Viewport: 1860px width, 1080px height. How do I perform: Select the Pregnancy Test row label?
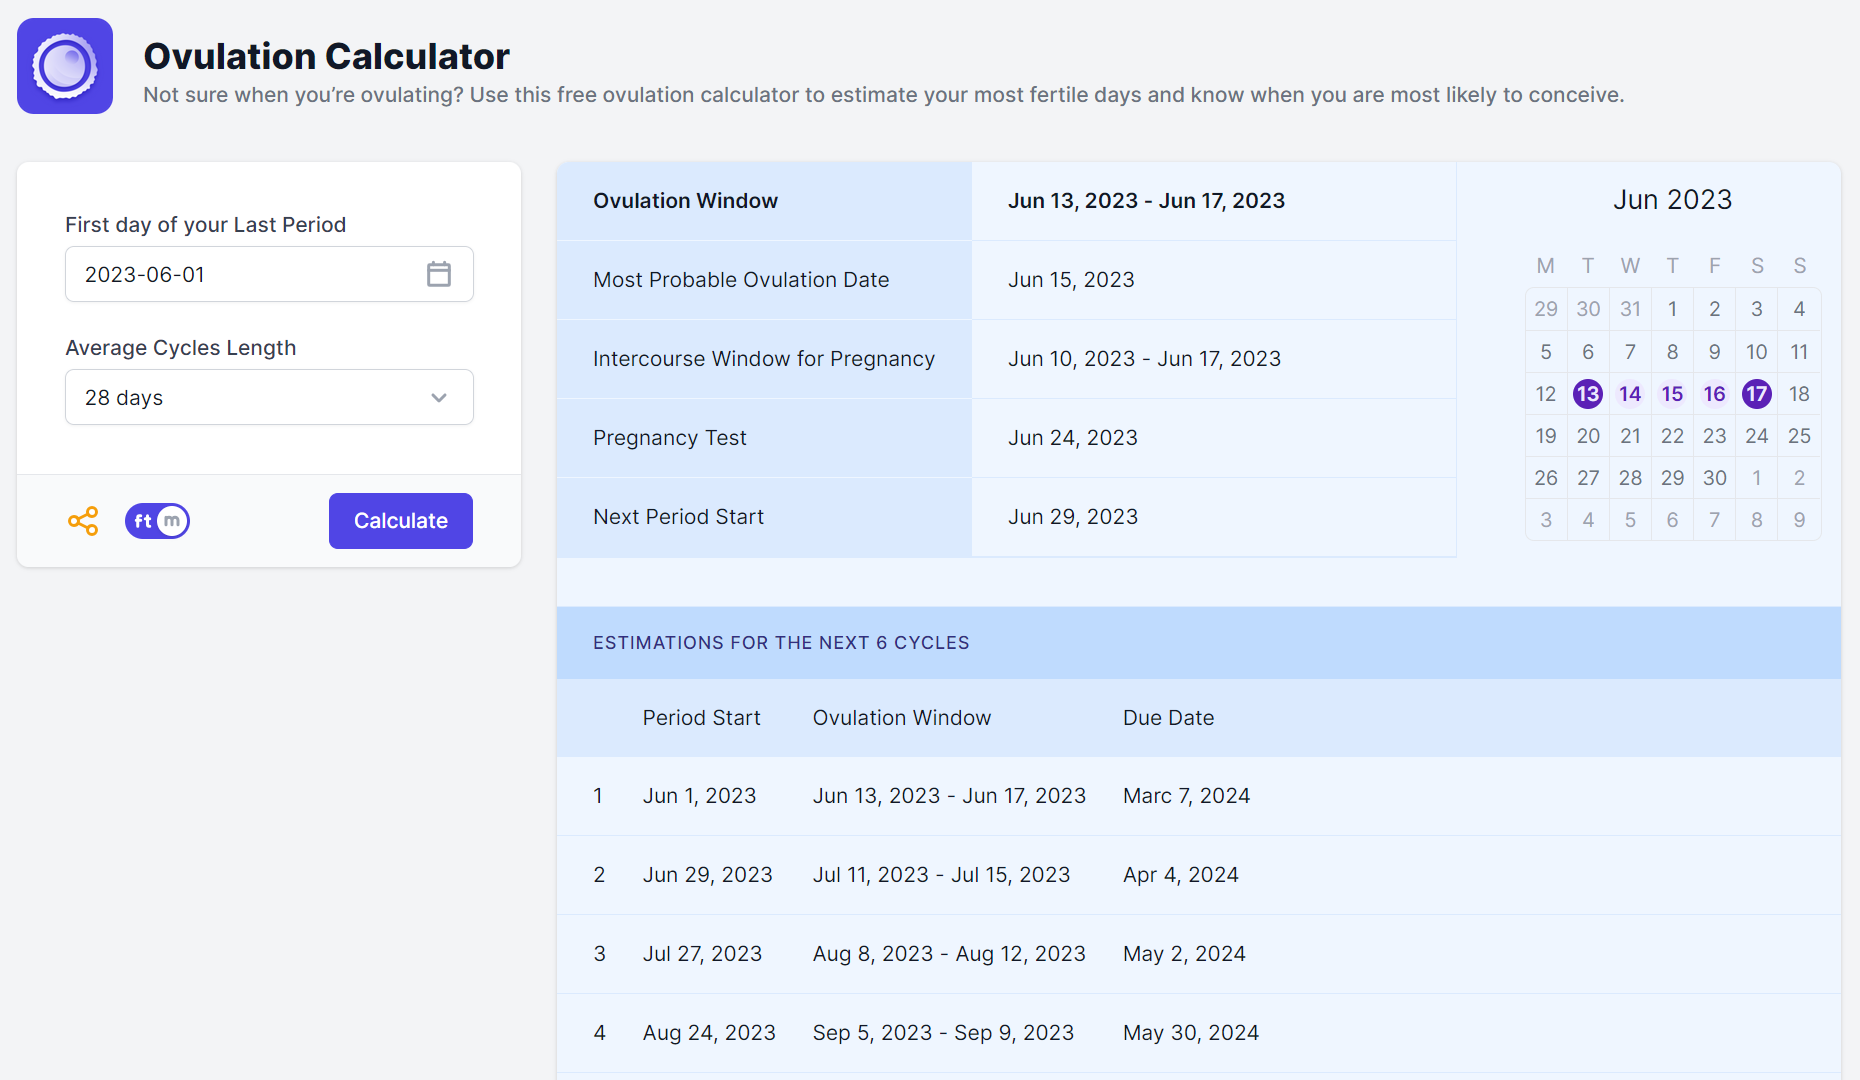click(x=670, y=438)
